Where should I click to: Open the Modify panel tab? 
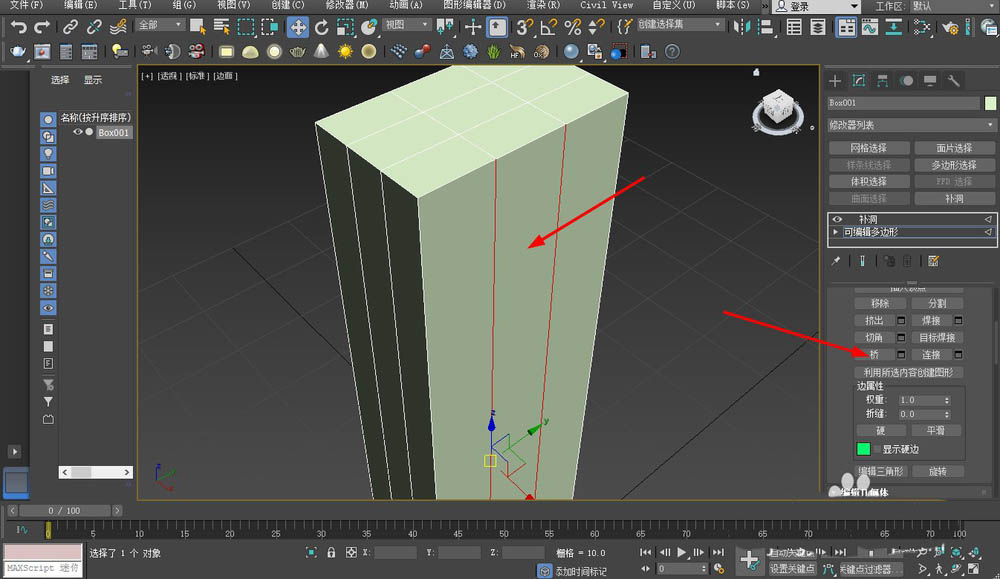tap(858, 81)
